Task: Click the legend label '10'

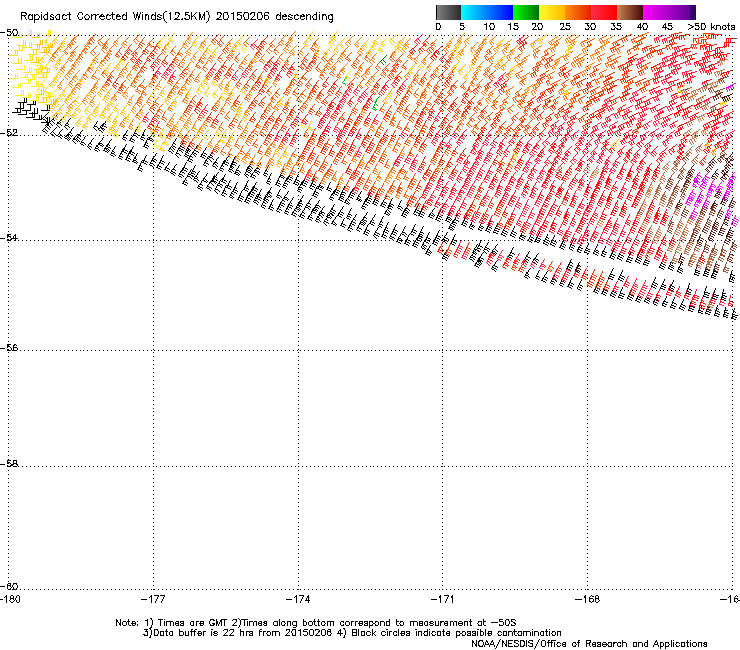Action: point(489,26)
